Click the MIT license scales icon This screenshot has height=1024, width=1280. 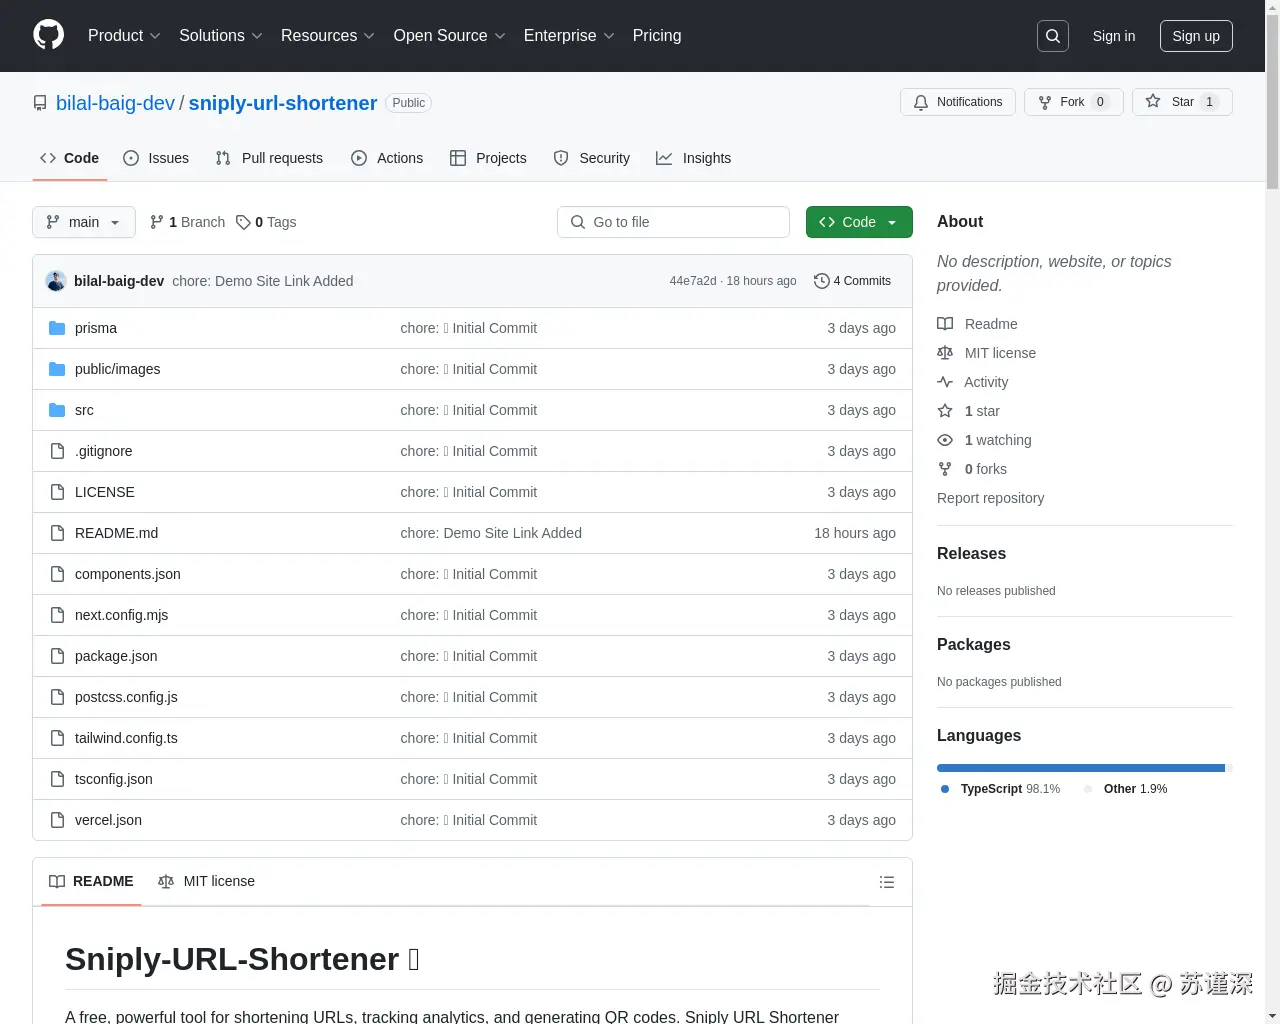[x=945, y=352]
